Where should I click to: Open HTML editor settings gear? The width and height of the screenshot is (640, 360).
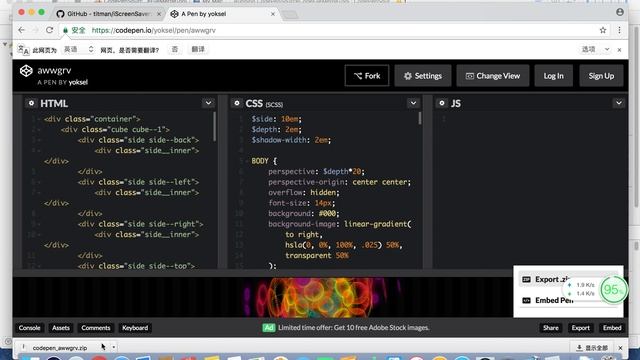[31, 103]
